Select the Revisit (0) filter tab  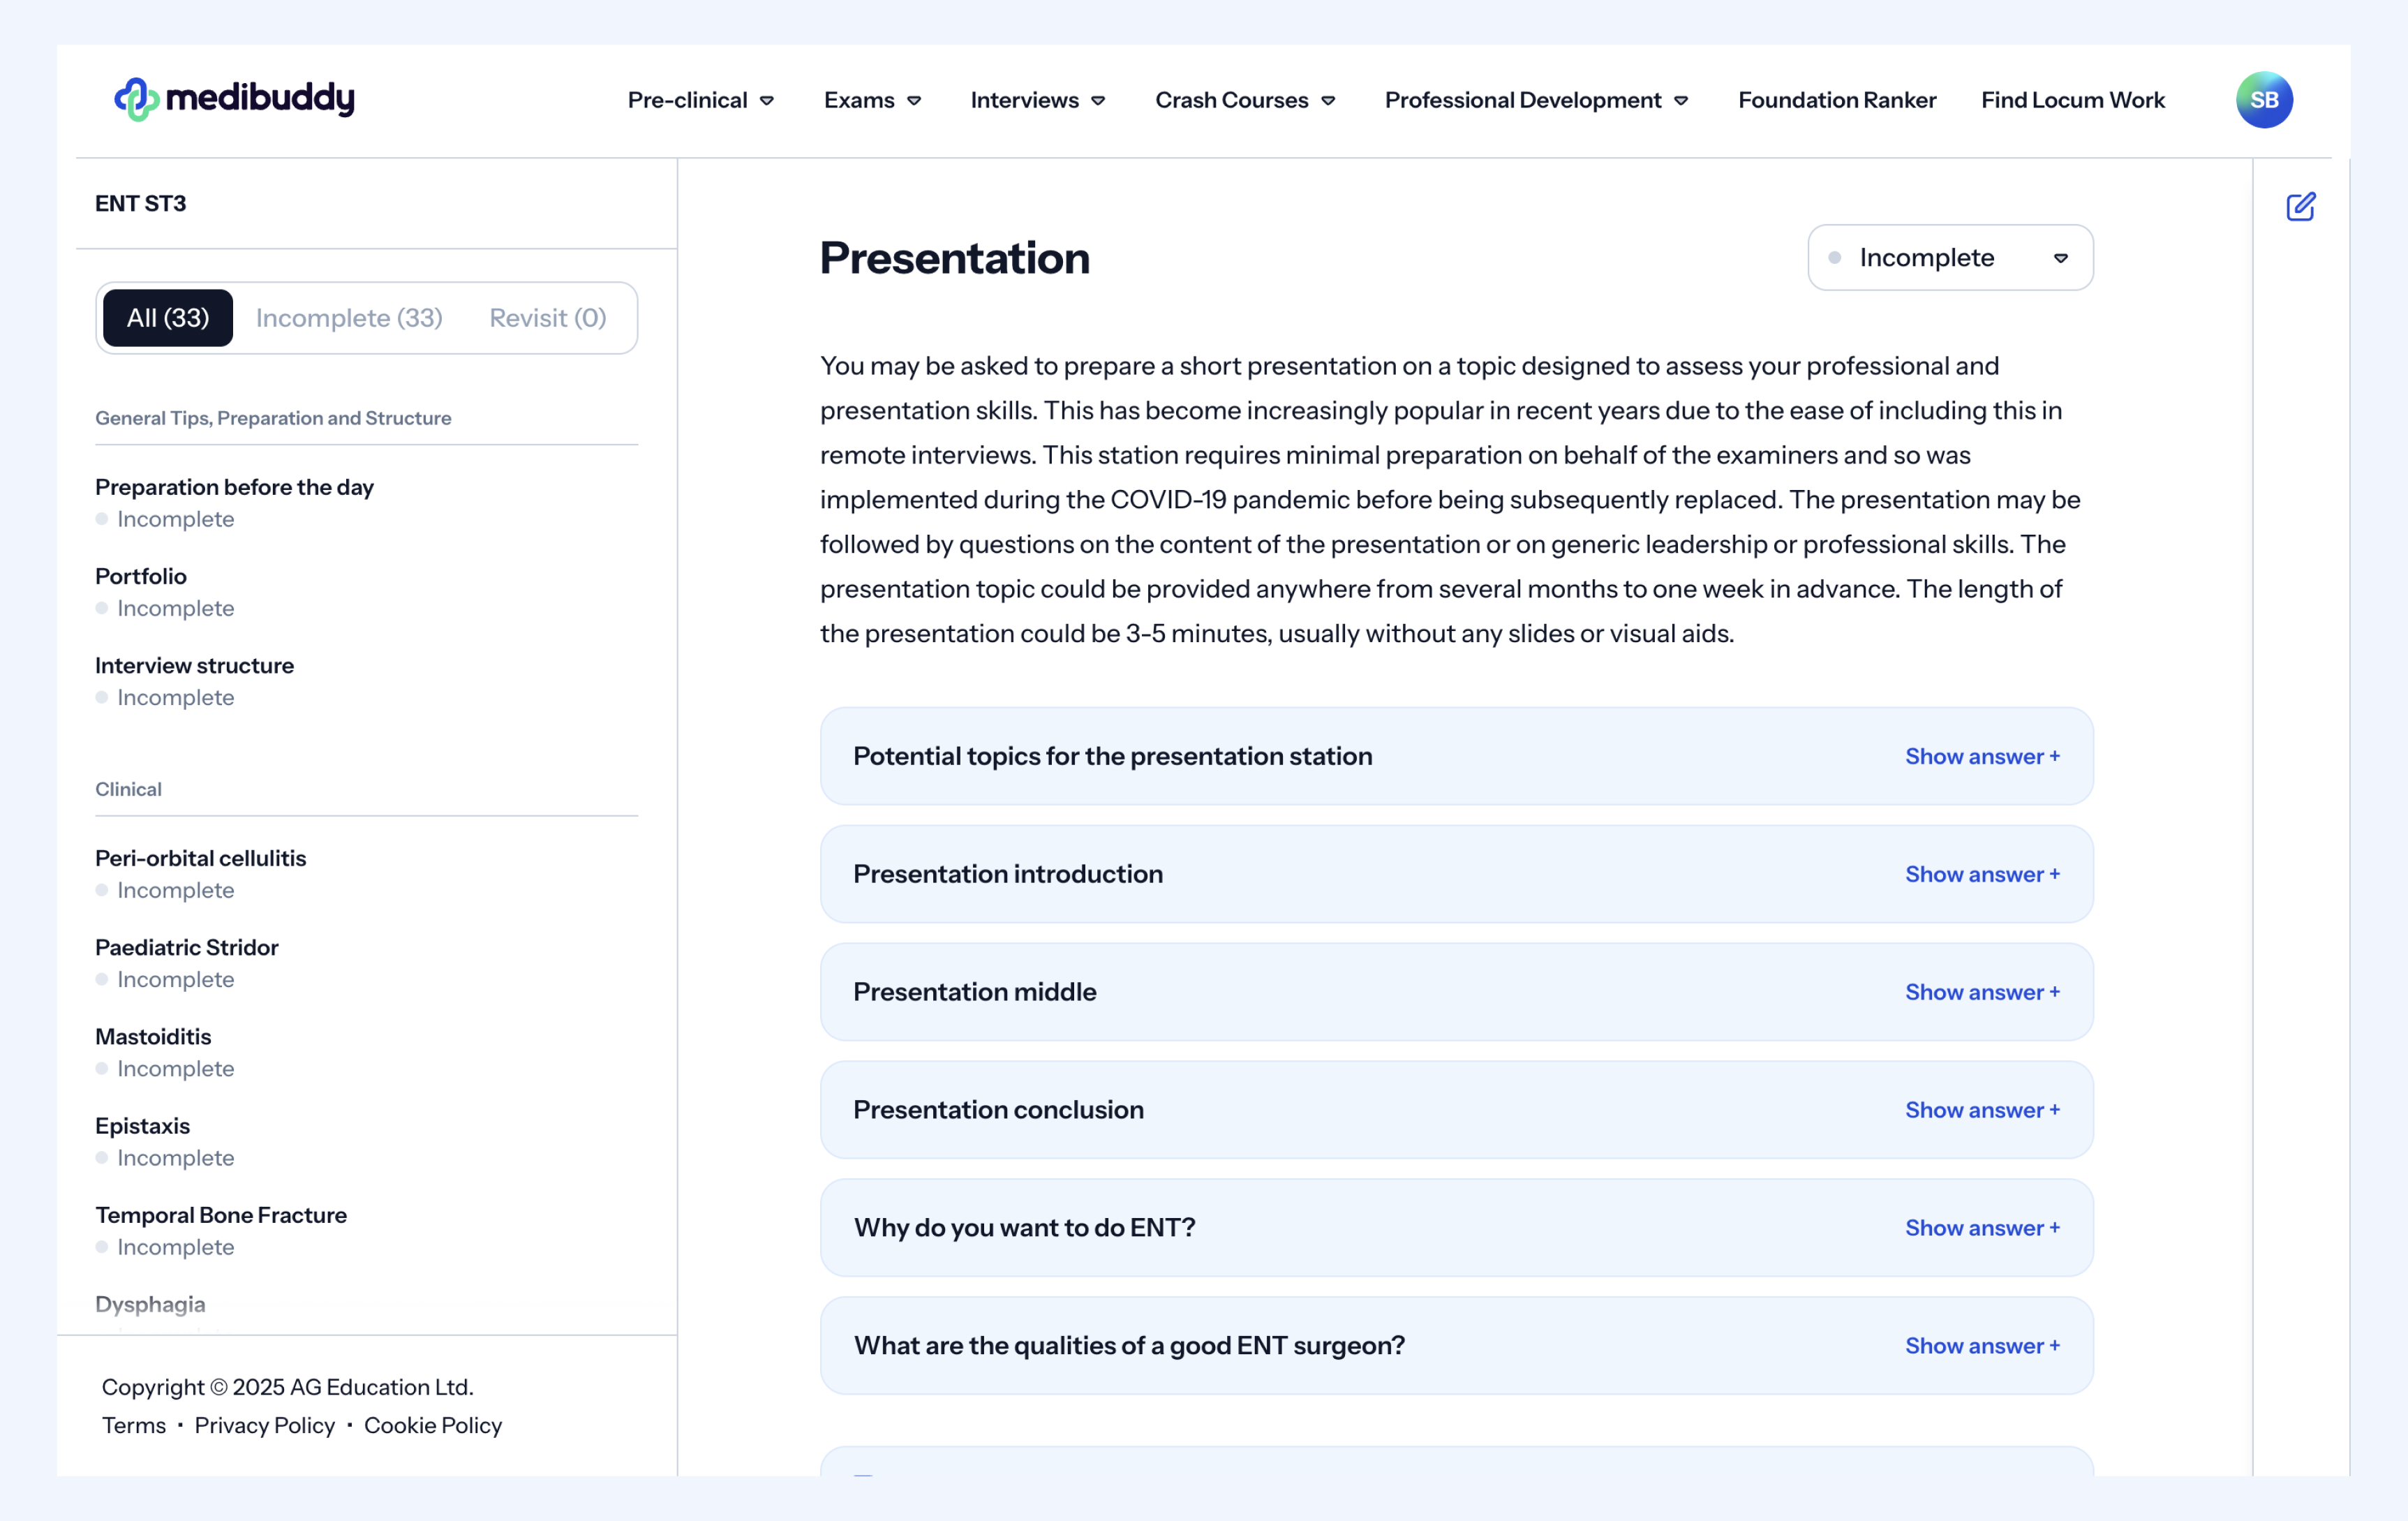click(547, 318)
